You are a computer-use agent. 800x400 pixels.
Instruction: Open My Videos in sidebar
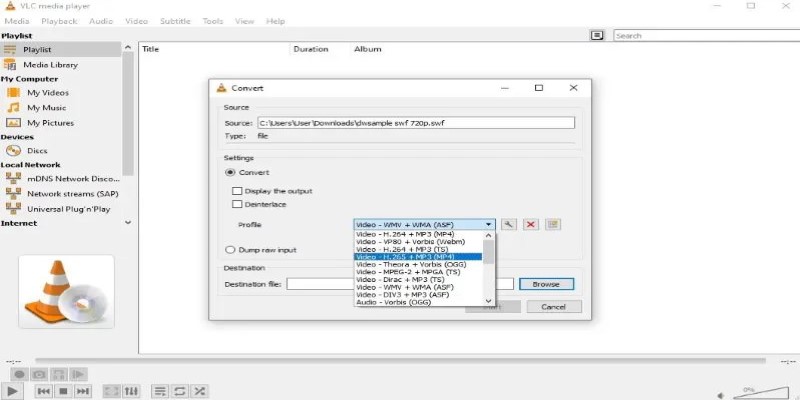pos(47,93)
